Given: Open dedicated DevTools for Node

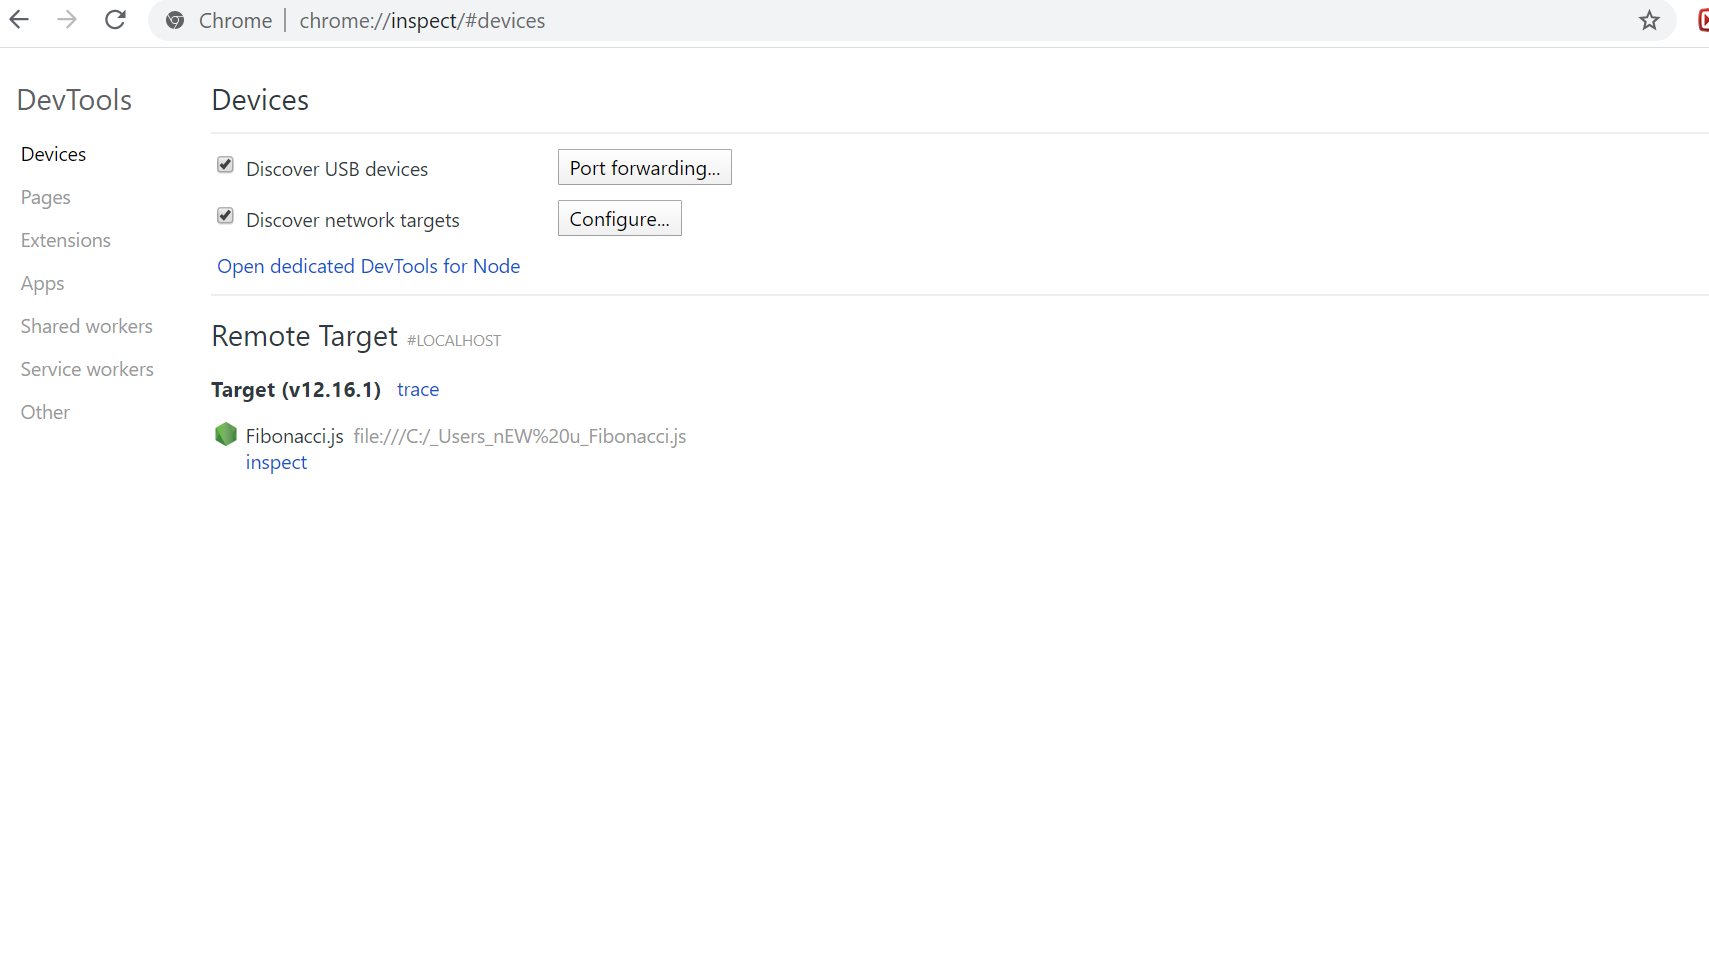Looking at the screenshot, I should [x=368, y=266].
